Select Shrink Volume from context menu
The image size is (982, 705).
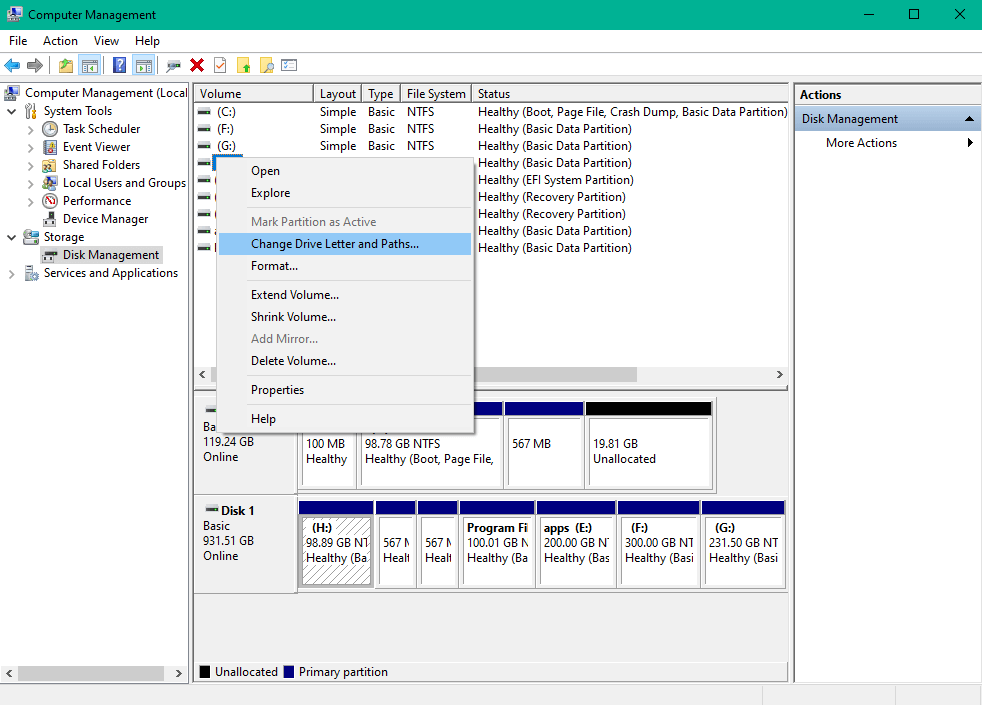click(x=293, y=317)
